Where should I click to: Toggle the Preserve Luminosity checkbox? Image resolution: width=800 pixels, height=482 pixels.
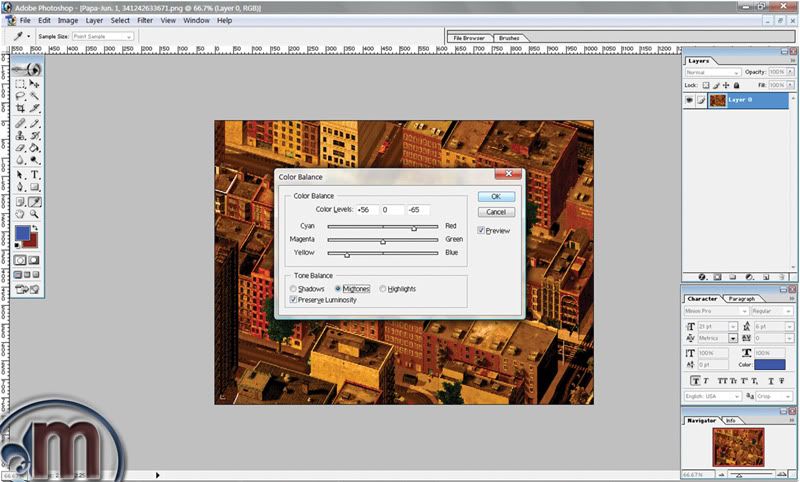(x=293, y=300)
